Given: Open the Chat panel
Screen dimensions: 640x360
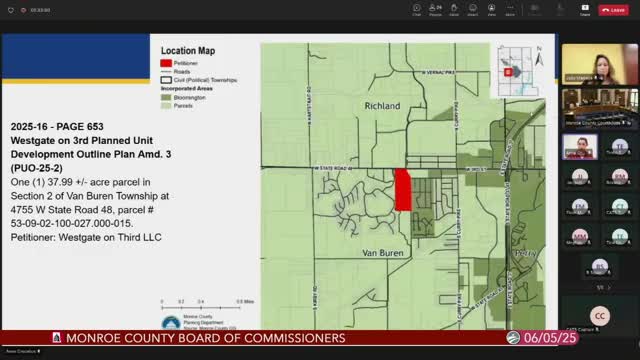Looking at the screenshot, I should click(416, 10).
